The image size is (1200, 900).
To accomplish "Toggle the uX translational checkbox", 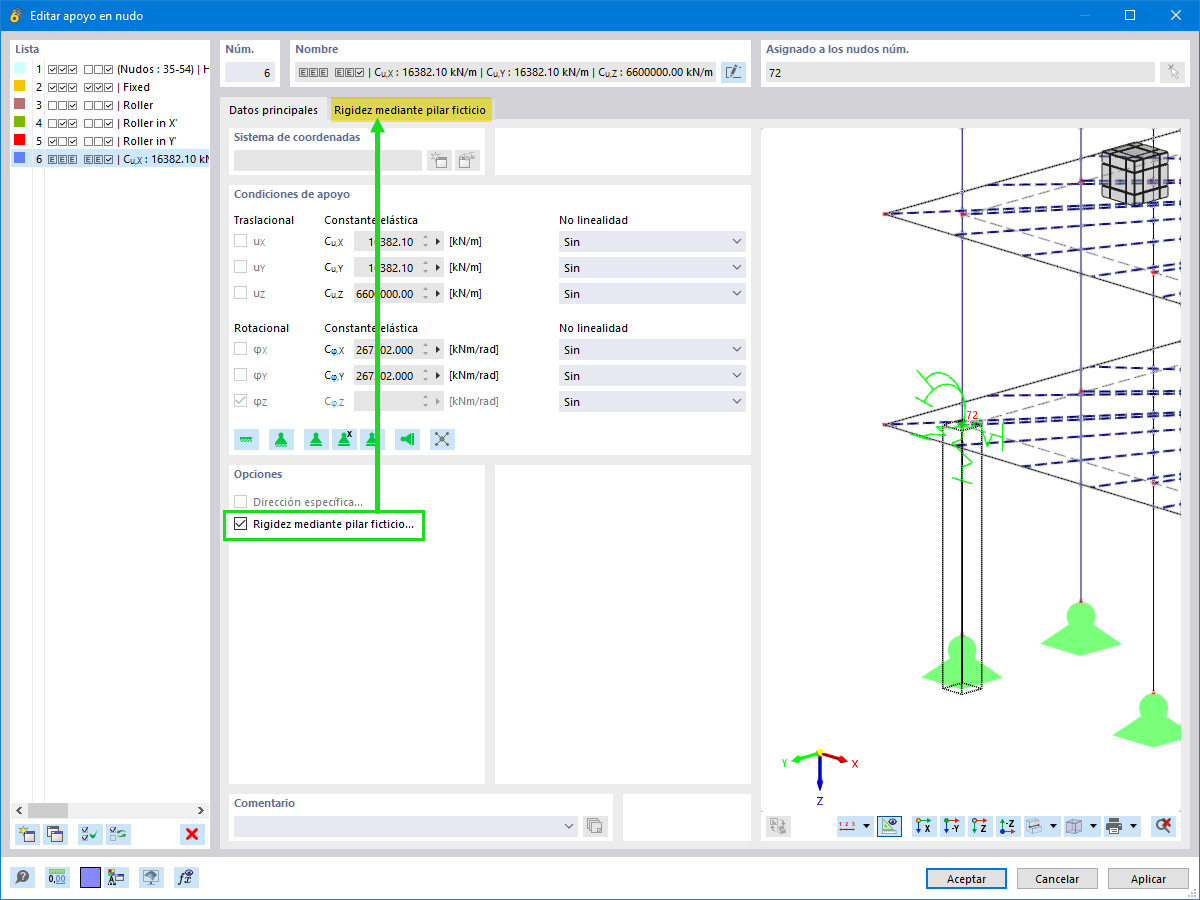I will click(x=240, y=241).
